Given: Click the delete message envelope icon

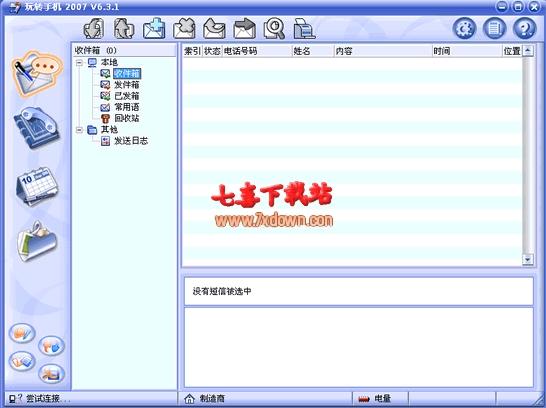Looking at the screenshot, I should (x=184, y=29).
